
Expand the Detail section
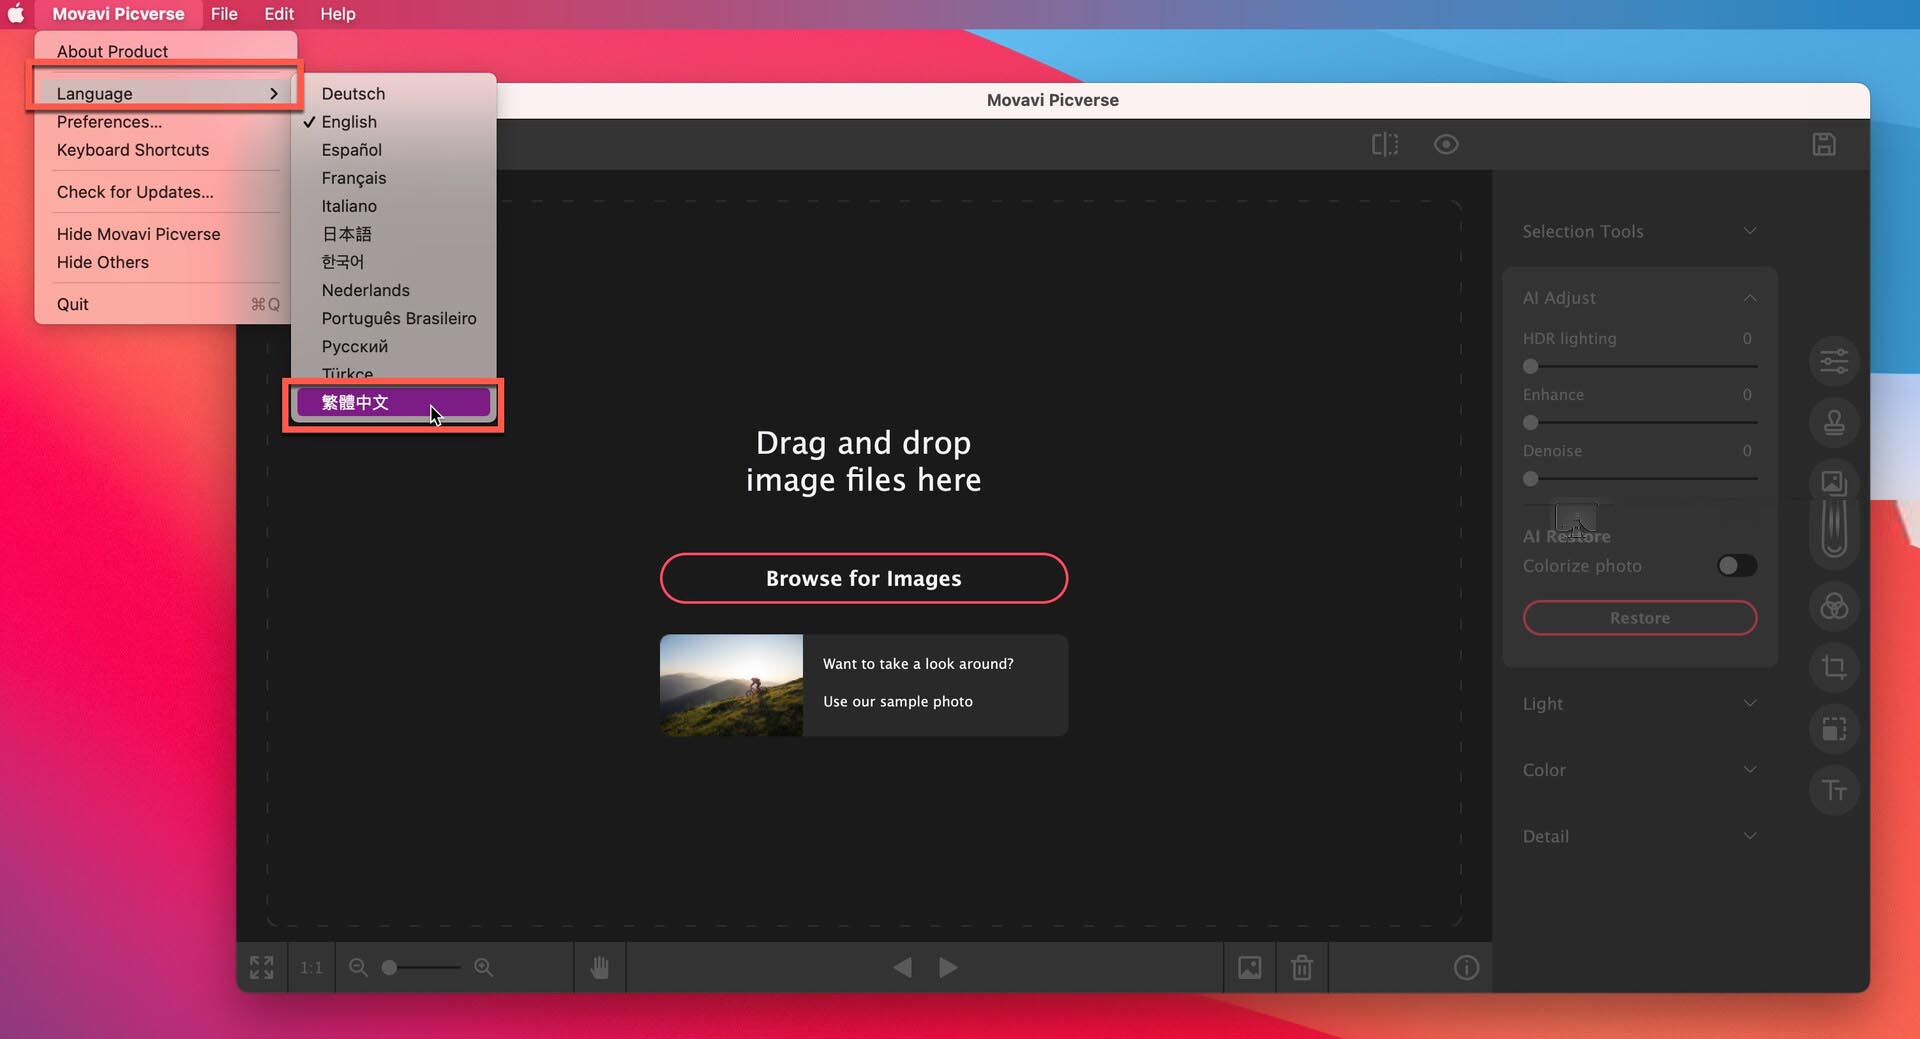[1640, 836]
